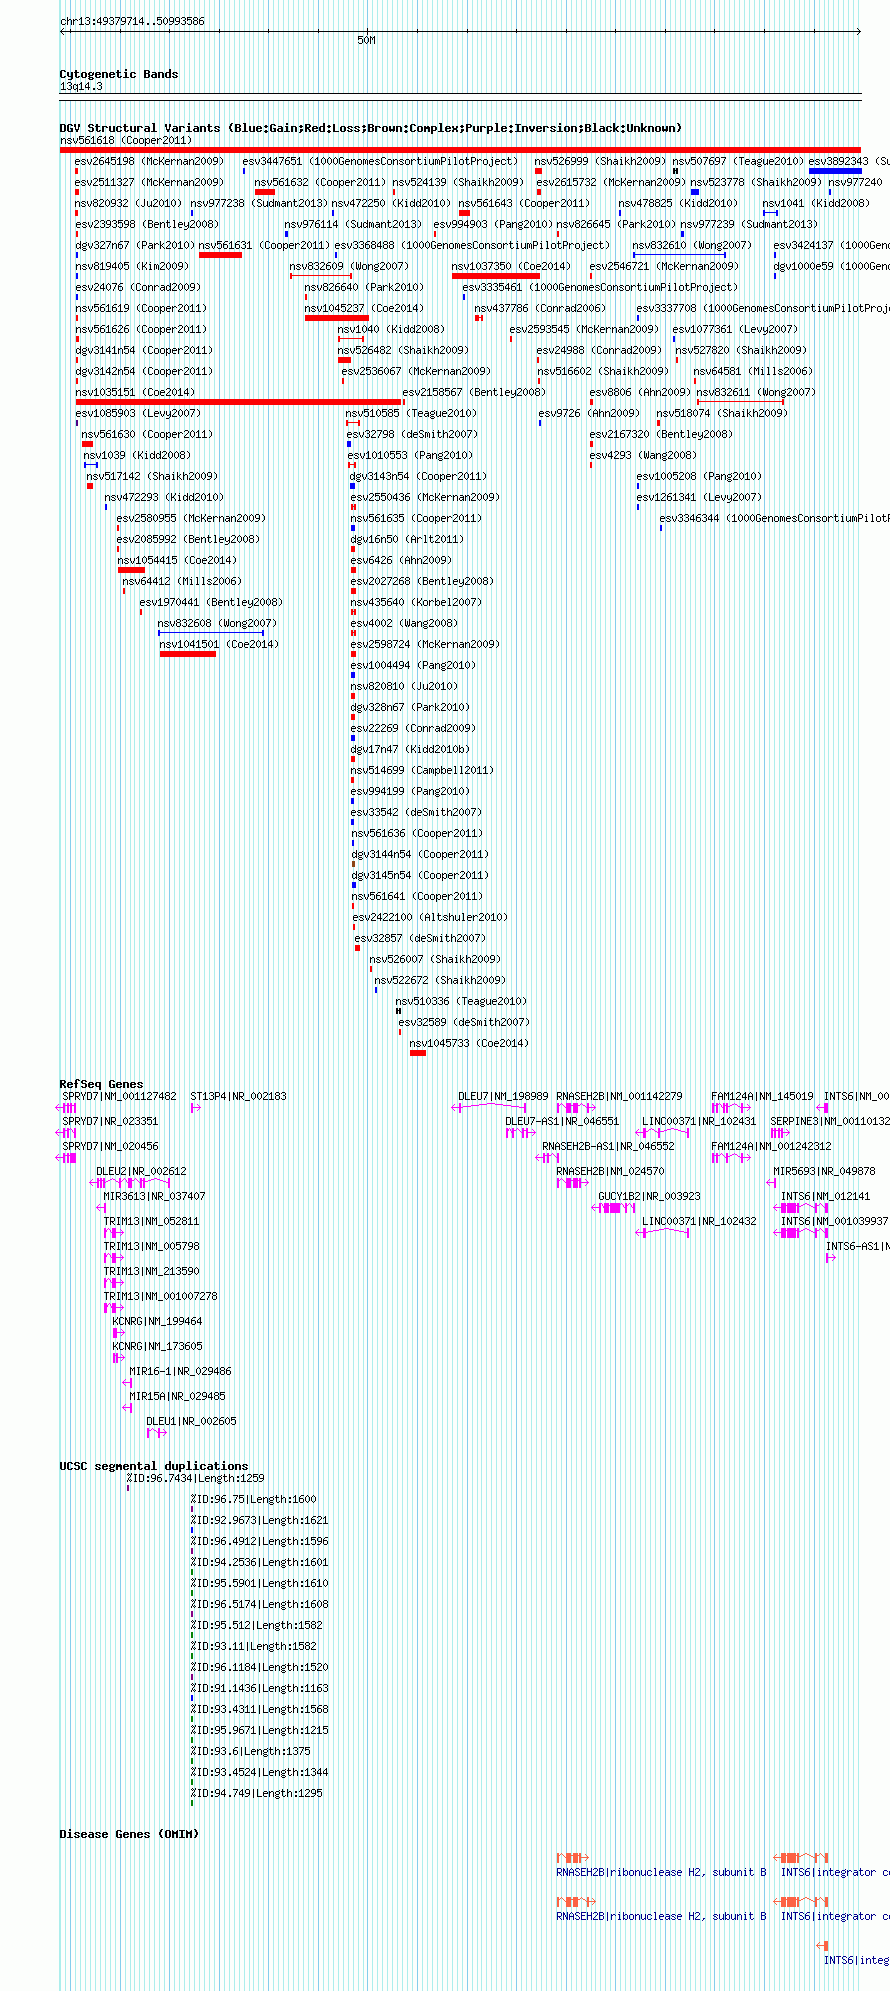Click the Cytogenetic Bands track title
Image resolution: width=890 pixels, height=1991 pixels.
click(118, 74)
